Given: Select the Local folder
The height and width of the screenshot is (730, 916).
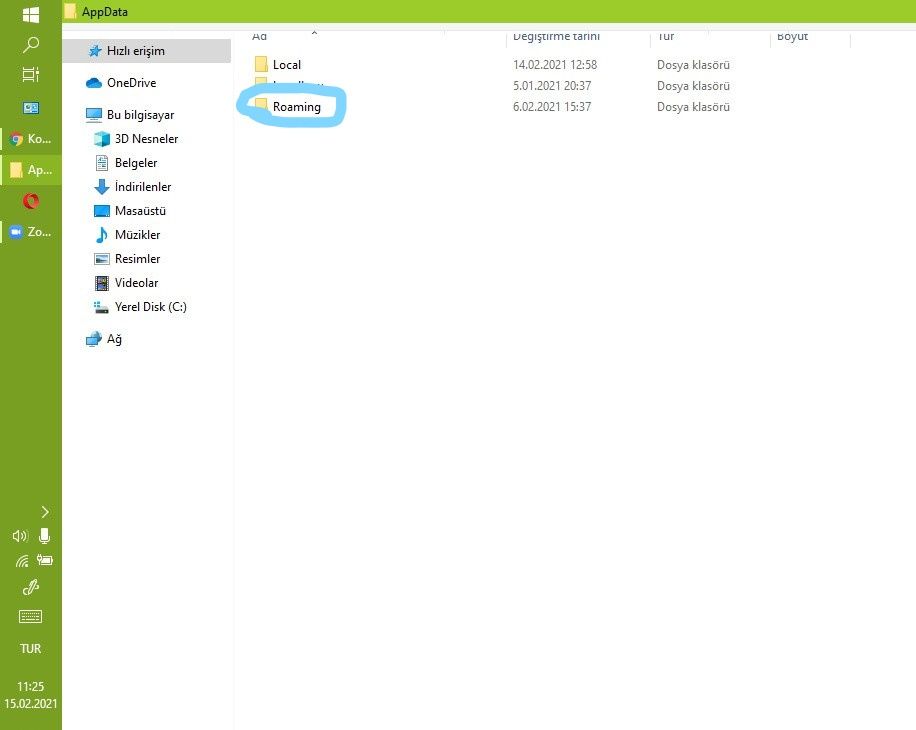Looking at the screenshot, I should 286,65.
